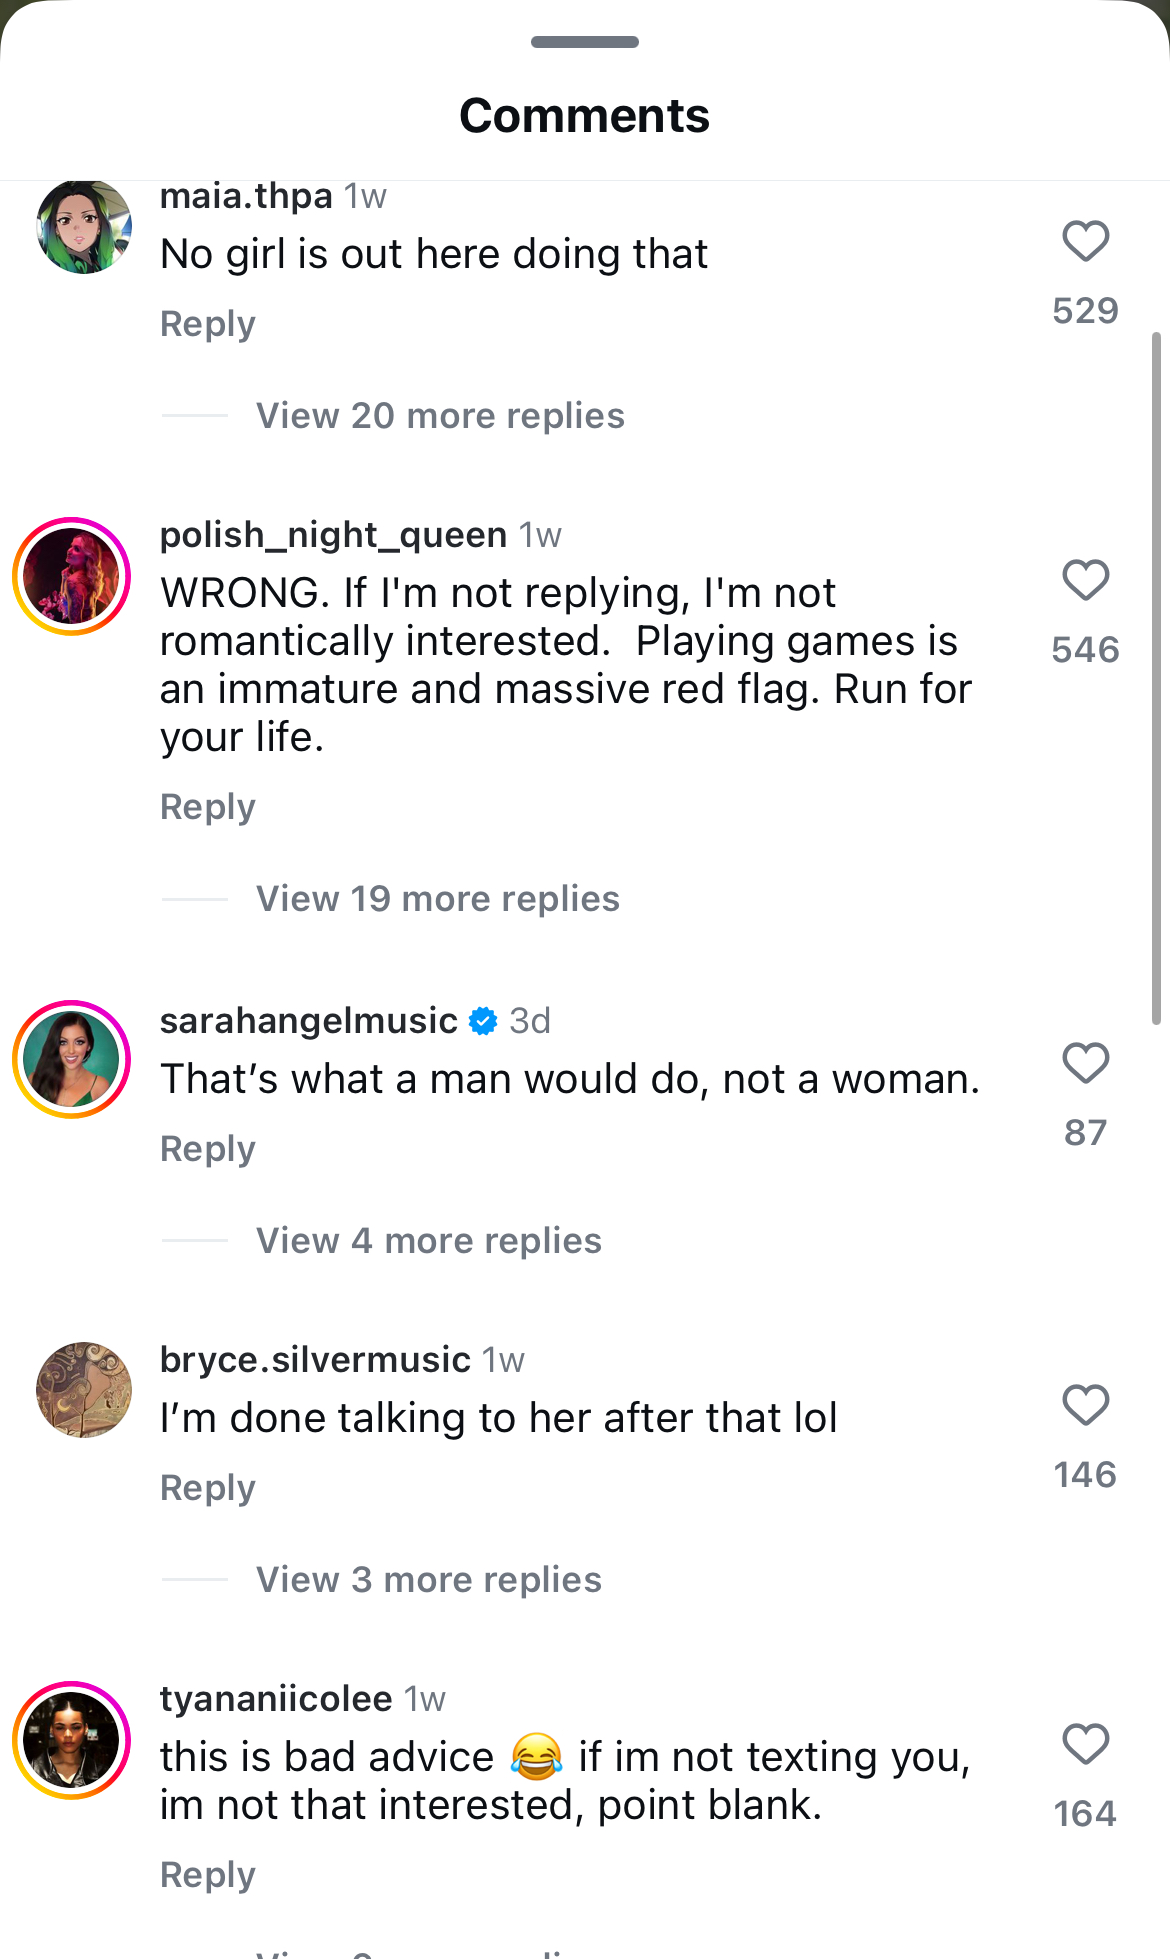The width and height of the screenshot is (1170, 1959).
Task: Expand 20 more replies under maia.thpa
Action: [x=440, y=416]
